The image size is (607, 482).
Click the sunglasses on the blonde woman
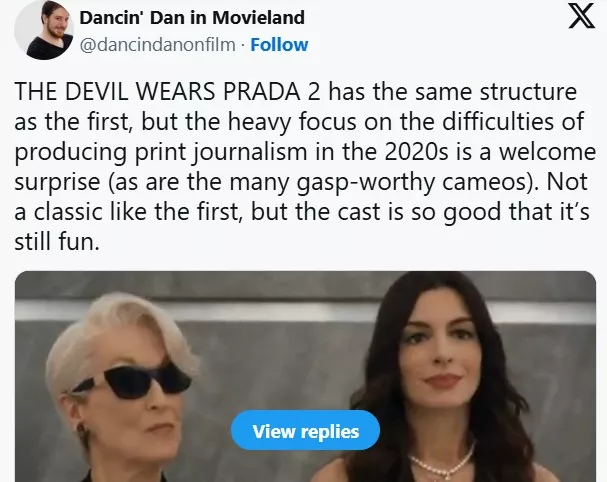(x=132, y=380)
